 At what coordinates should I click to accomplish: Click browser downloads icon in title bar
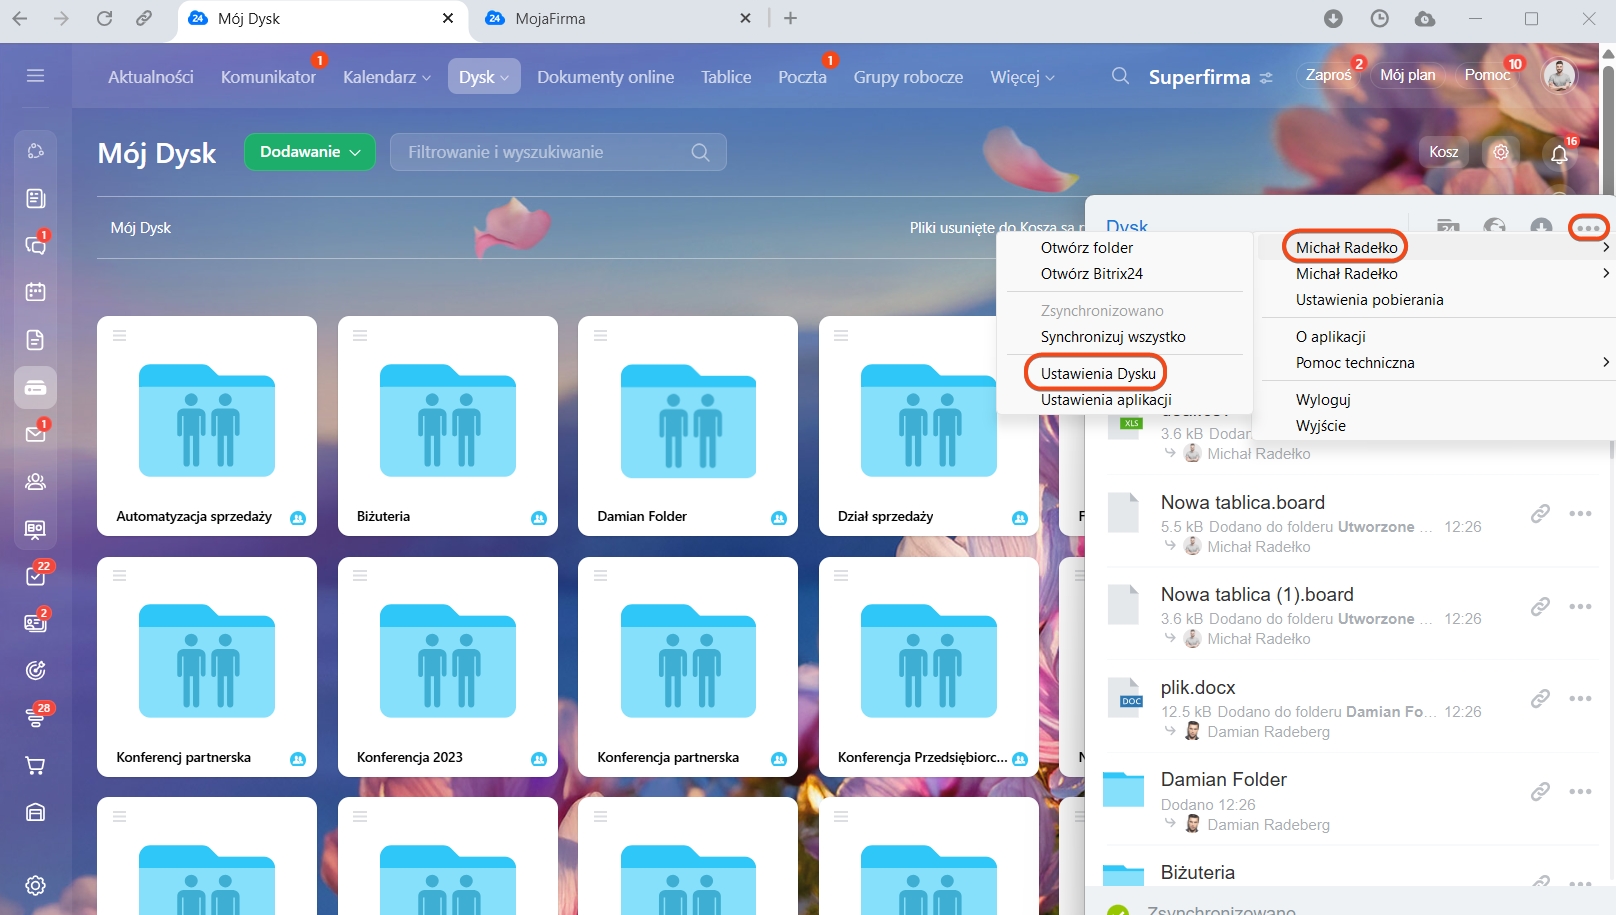(1333, 19)
